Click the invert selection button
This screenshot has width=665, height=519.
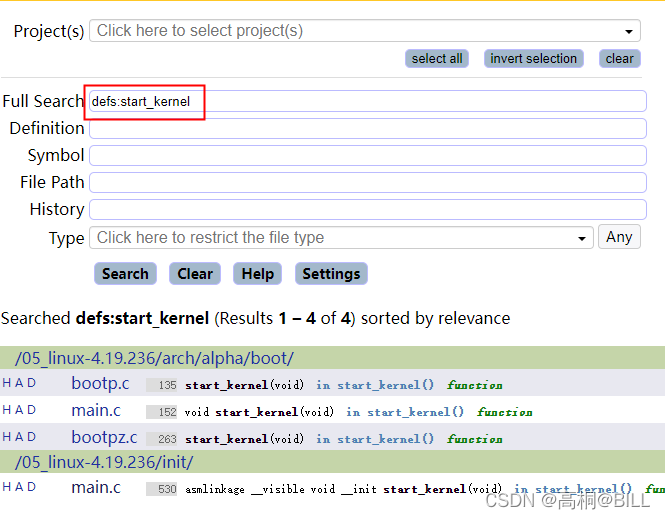[x=533, y=59]
